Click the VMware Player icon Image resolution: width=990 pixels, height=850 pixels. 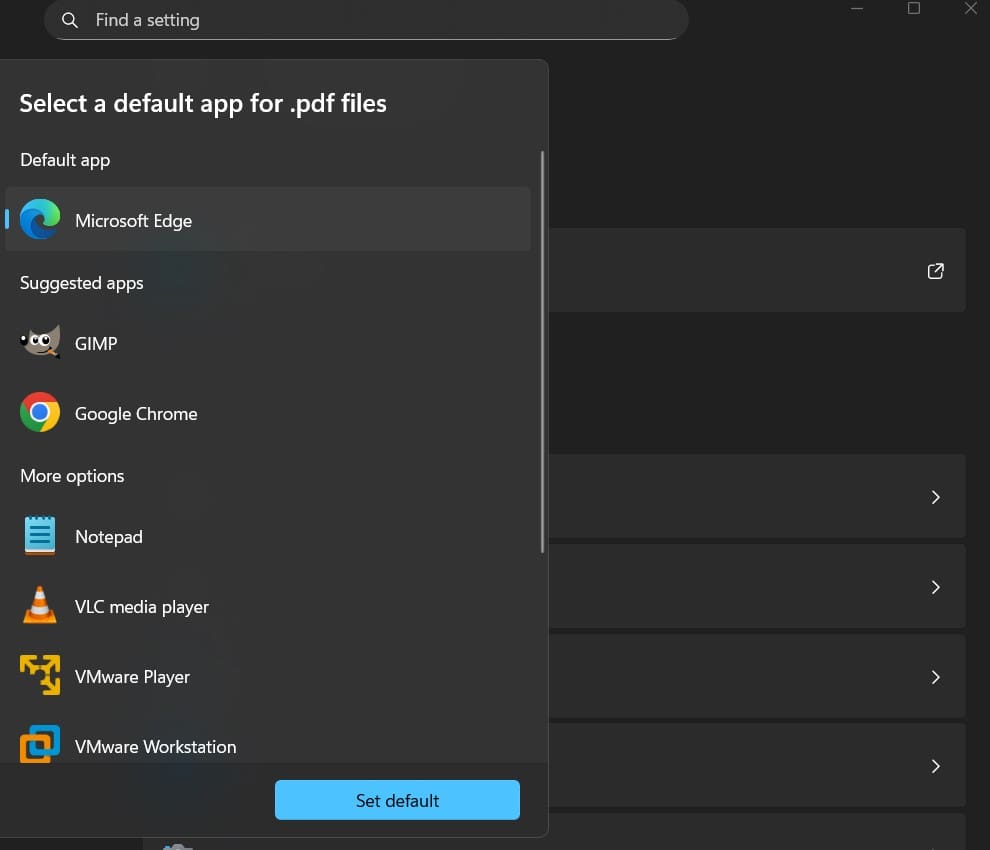coord(39,676)
